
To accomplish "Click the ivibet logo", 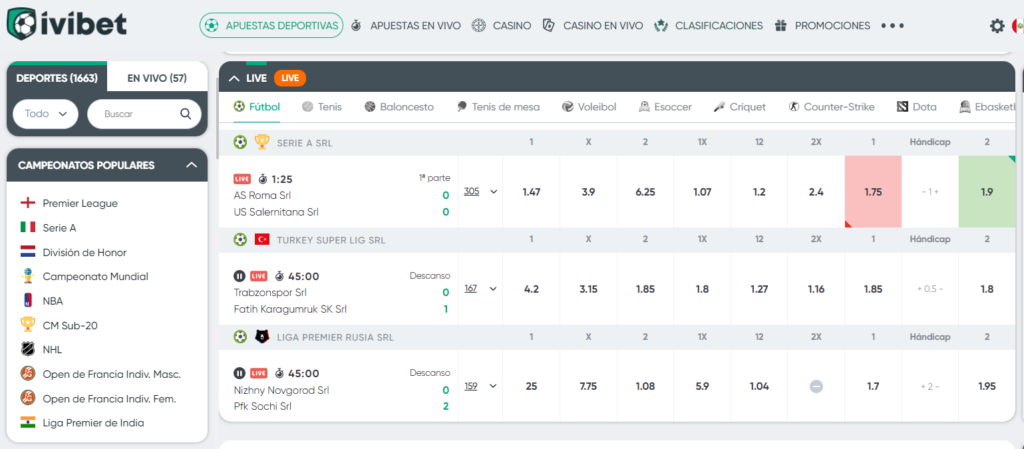I will tap(66, 25).
